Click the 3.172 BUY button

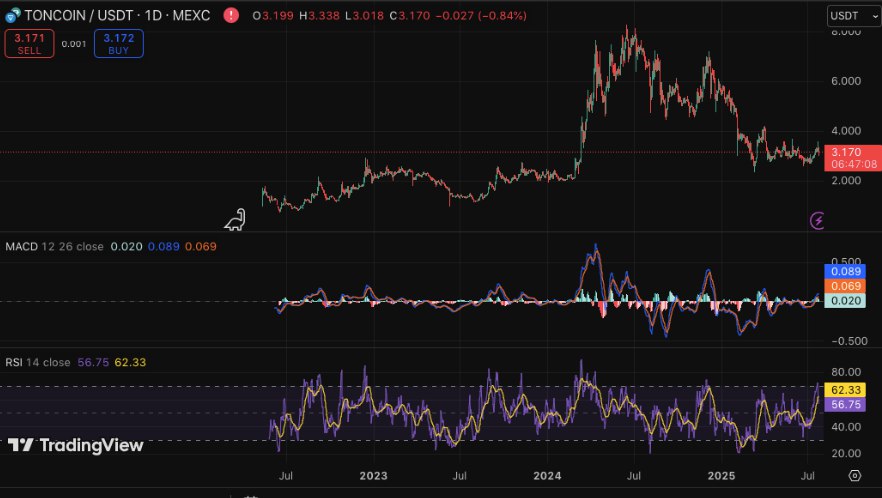point(119,43)
